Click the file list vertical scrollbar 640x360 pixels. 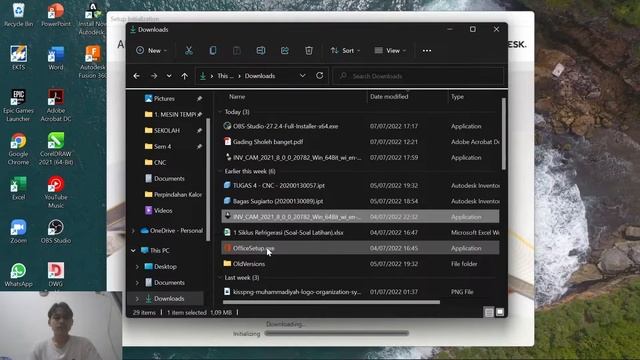[504, 134]
